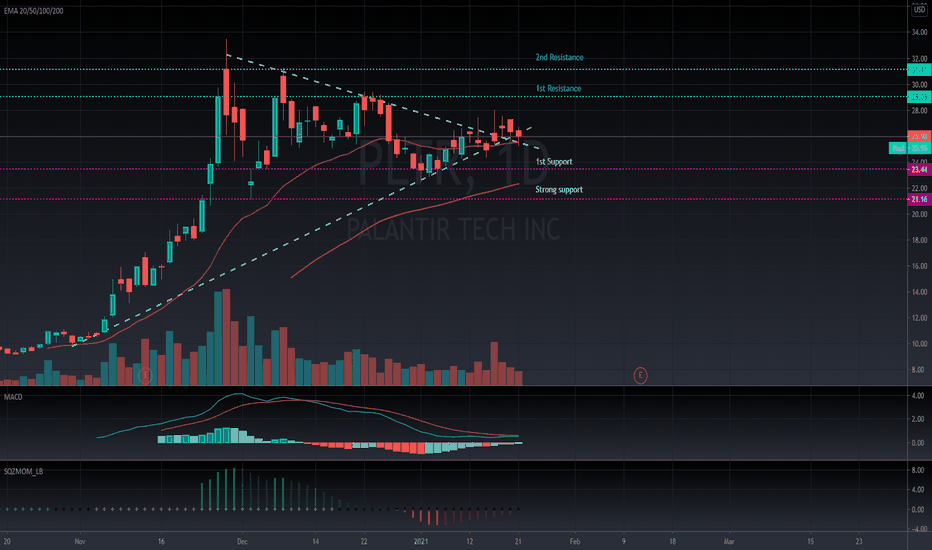
Task: Open the USD currency selector
Action: pyautogui.click(x=919, y=10)
